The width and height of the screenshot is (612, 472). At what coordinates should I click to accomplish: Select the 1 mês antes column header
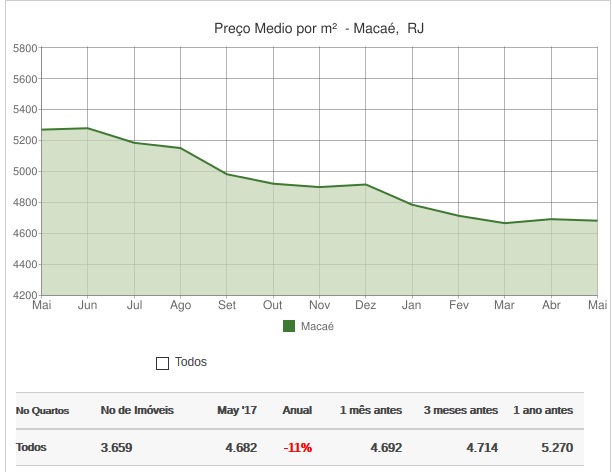369,410
